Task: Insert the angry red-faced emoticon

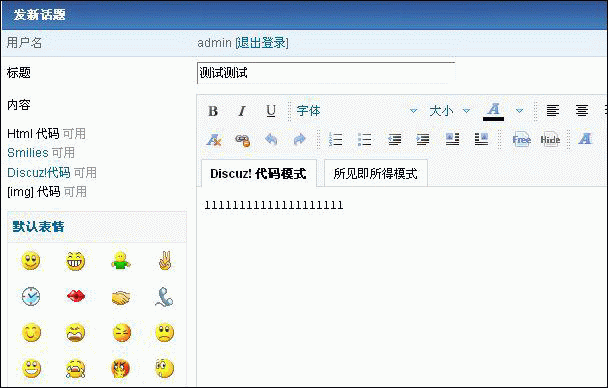Action: [121, 368]
